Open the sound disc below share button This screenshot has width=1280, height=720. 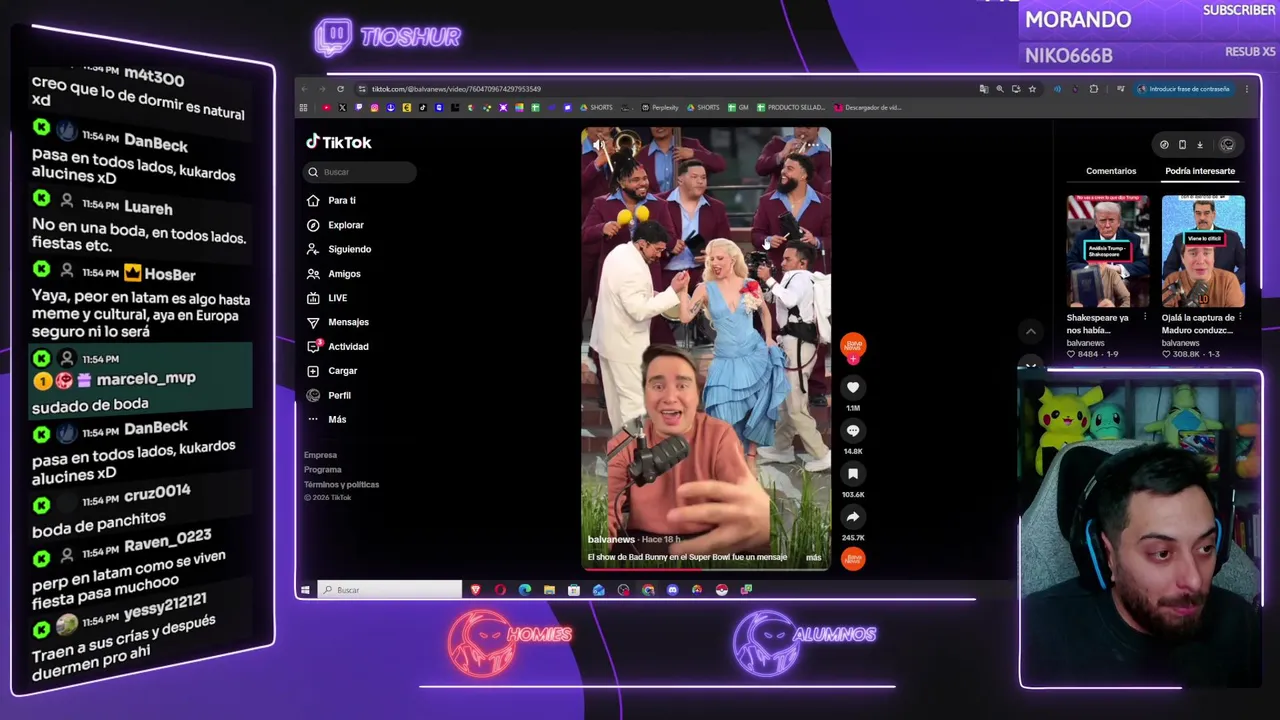853,559
